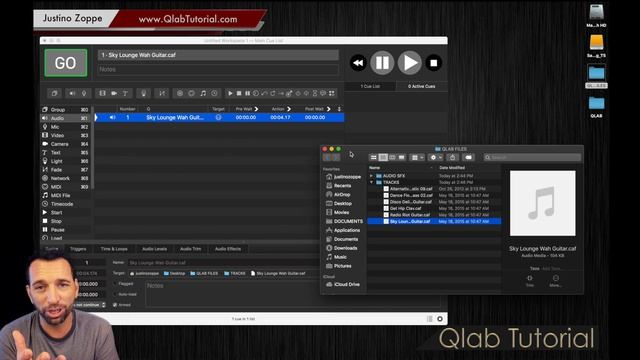
Task: Add a new Mic cue from the toolbar
Action: (x=84, y=93)
